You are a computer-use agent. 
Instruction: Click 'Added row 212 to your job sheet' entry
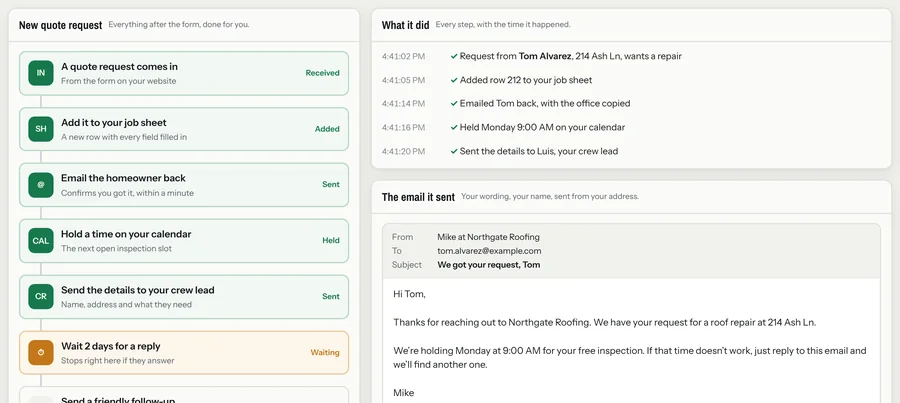click(526, 80)
